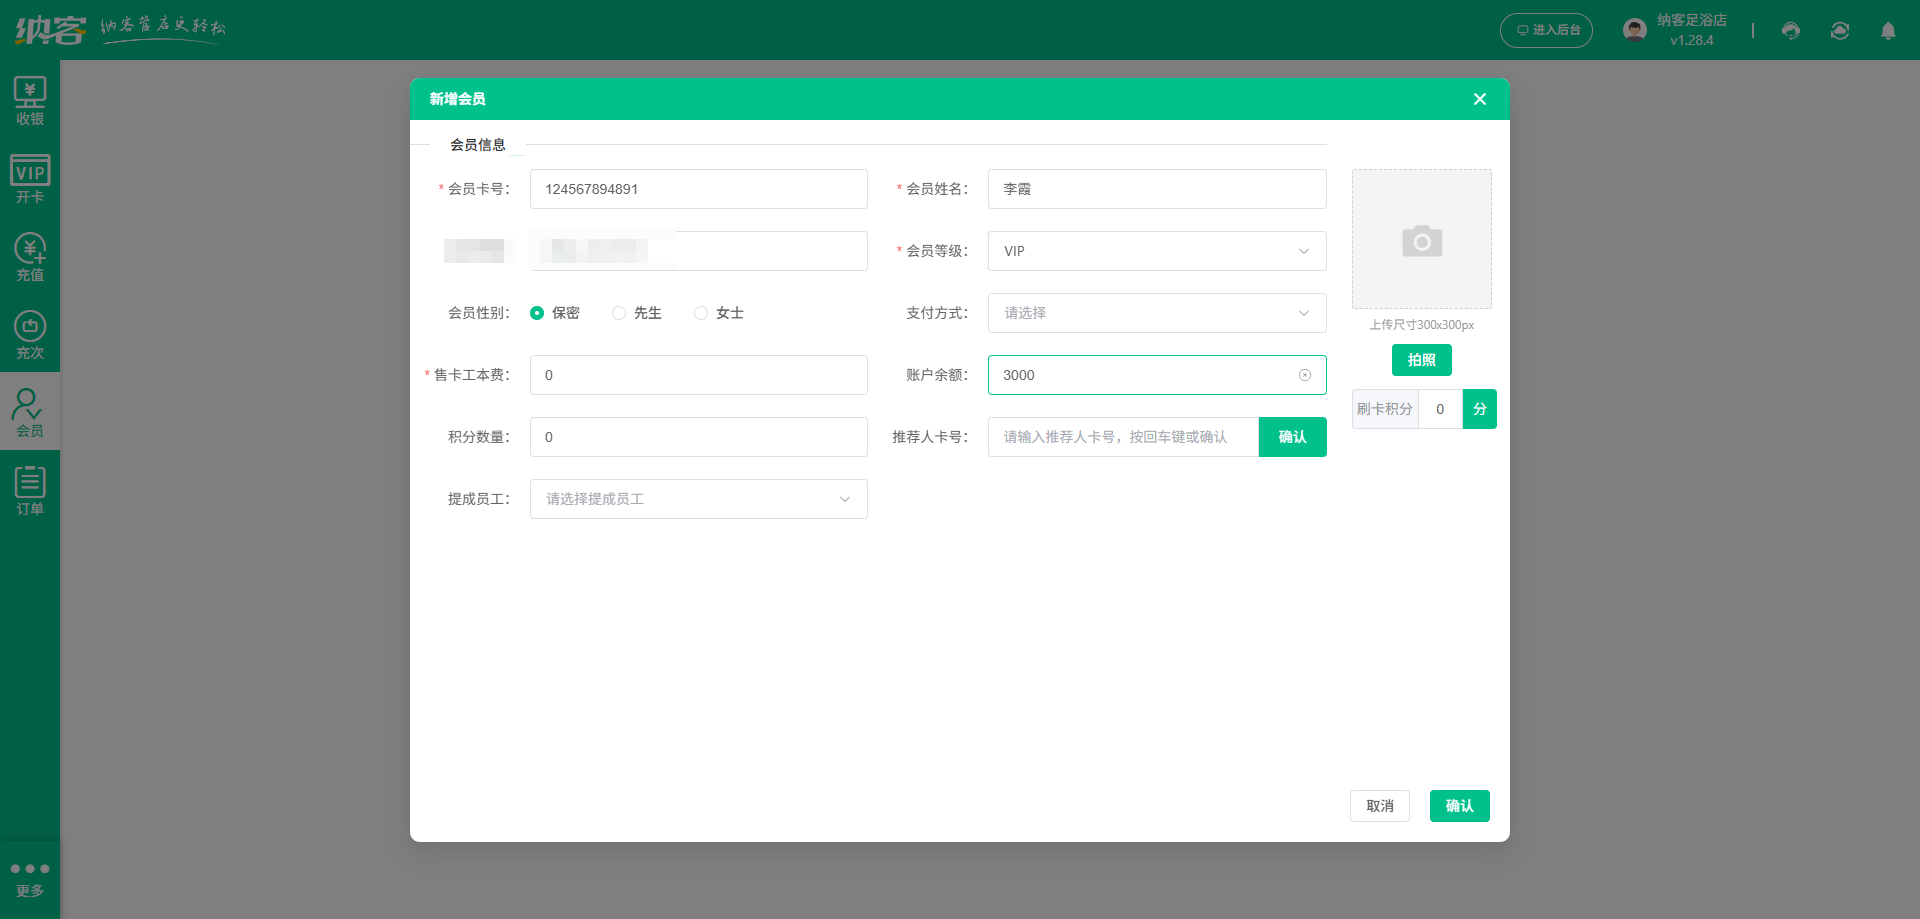Click the 推荐人卡号 input field
The image size is (1920, 919).
point(1122,437)
